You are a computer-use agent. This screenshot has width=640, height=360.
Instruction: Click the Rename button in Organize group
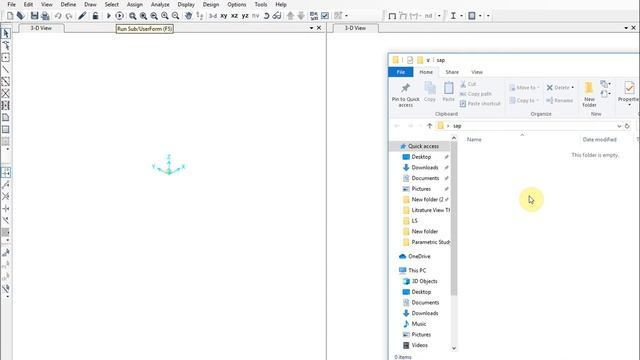click(x=560, y=100)
